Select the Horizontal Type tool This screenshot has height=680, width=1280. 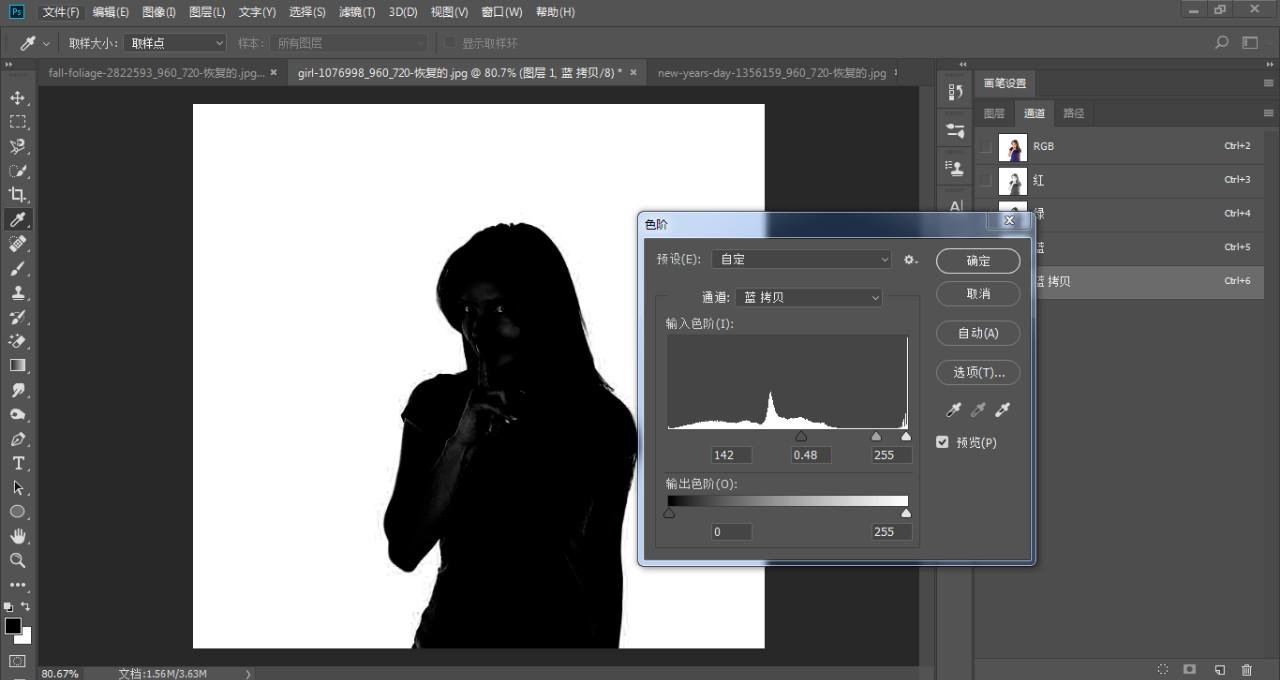coord(17,463)
